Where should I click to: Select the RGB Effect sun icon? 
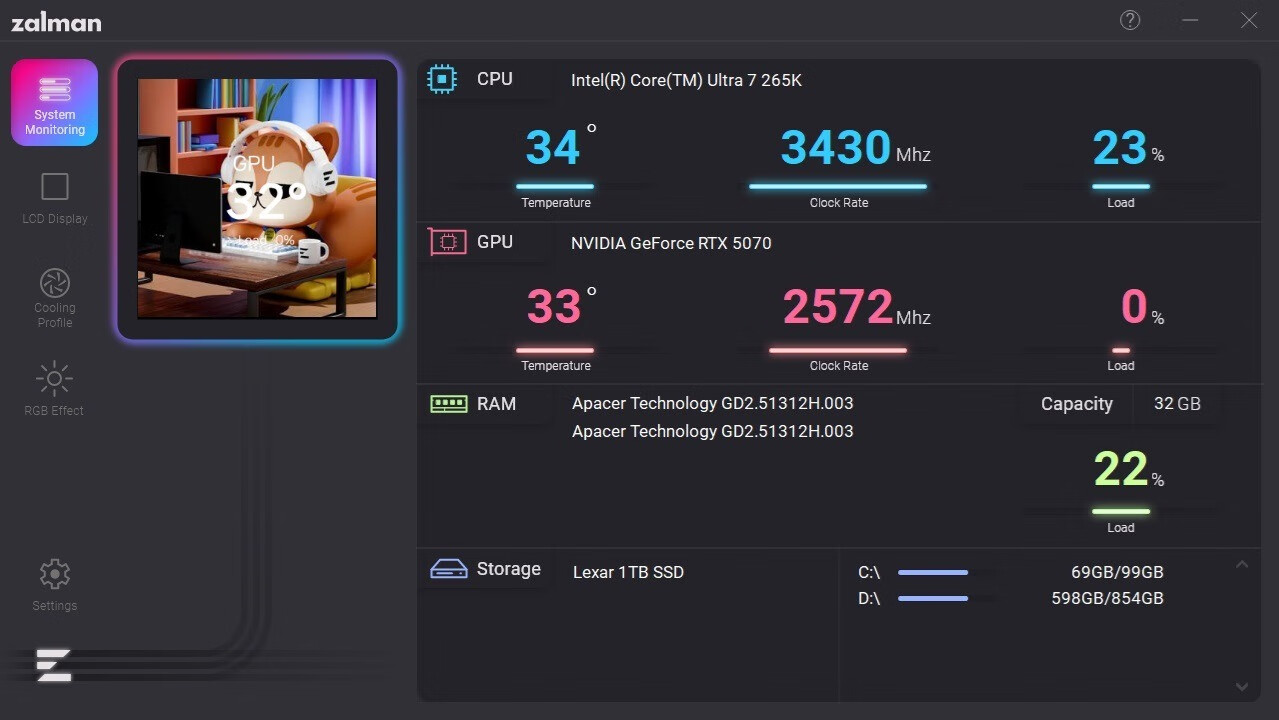[54, 379]
